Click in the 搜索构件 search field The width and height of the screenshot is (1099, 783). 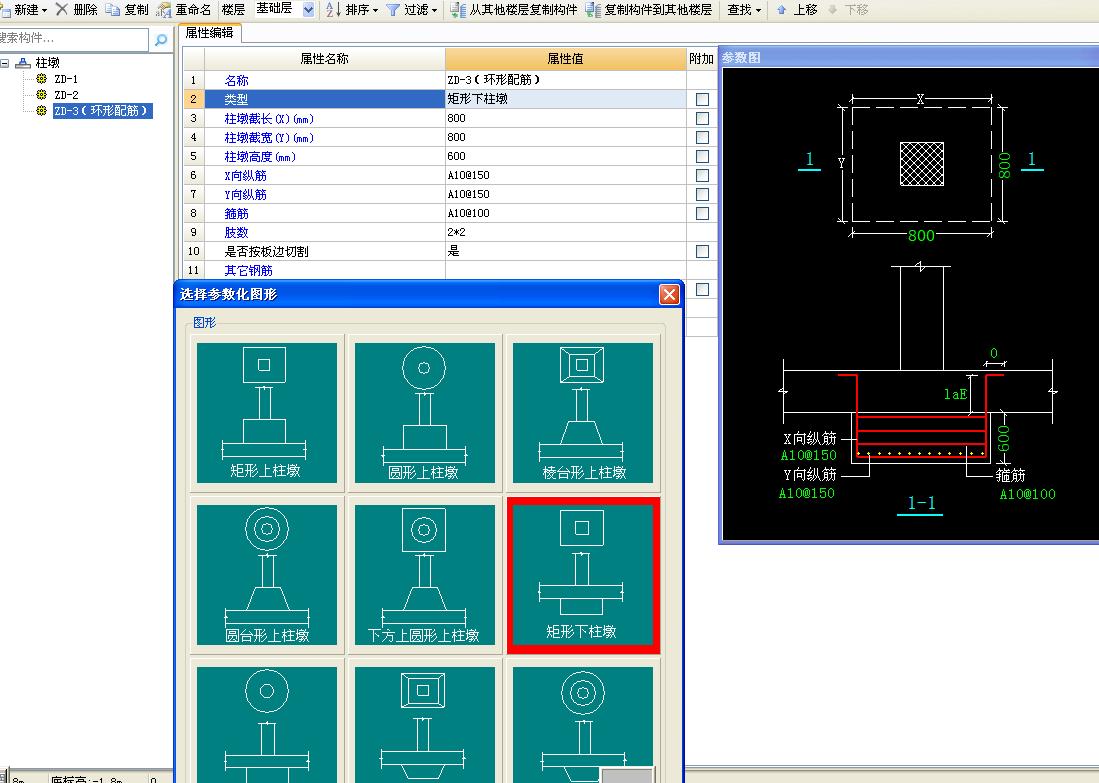[73, 39]
